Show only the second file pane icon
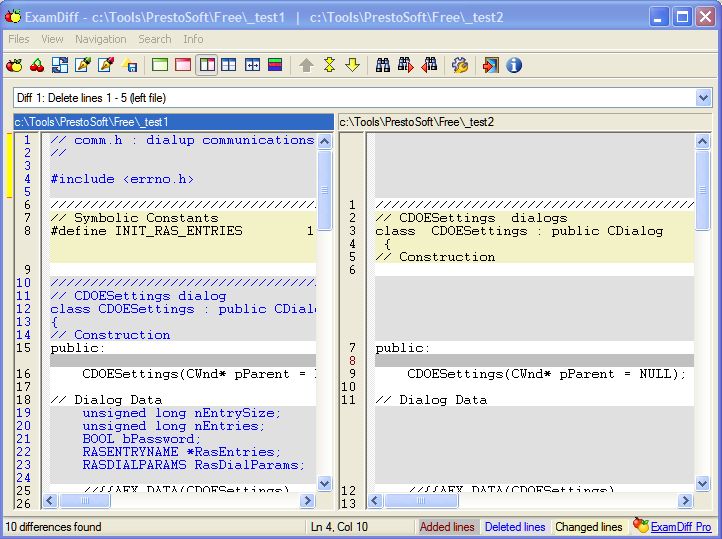The width and height of the screenshot is (722, 539). 183,65
